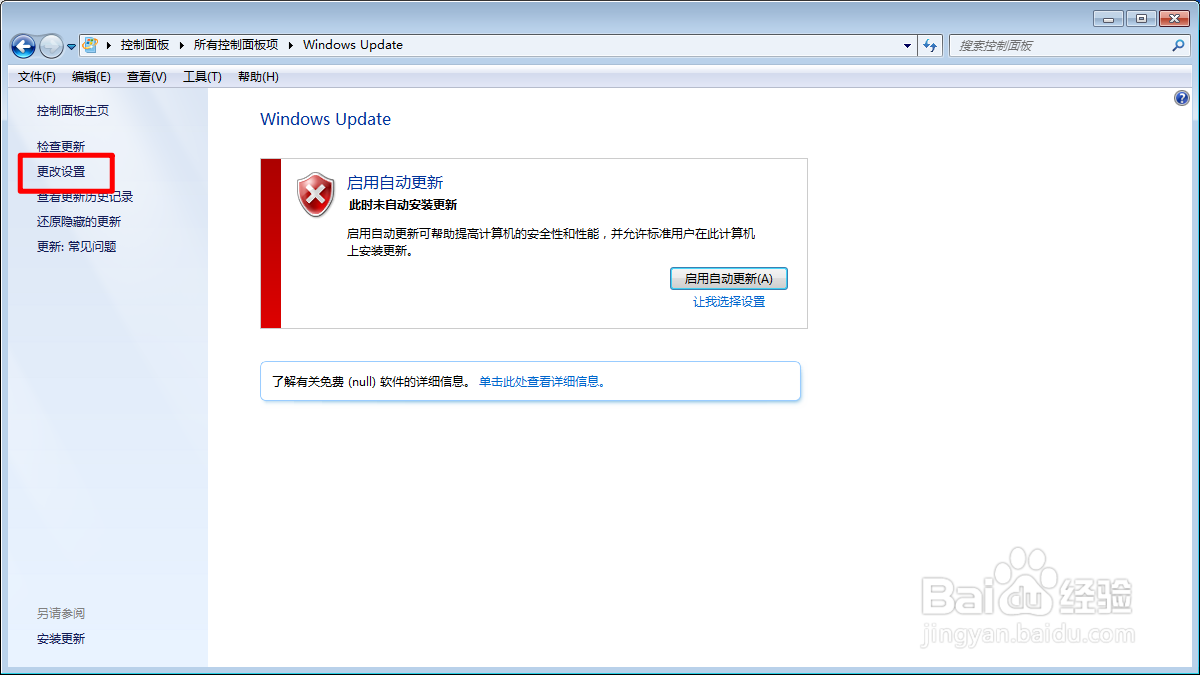Viewport: 1200px width, 675px height.
Task: Click the refresh button next to address bar
Action: [x=931, y=46]
